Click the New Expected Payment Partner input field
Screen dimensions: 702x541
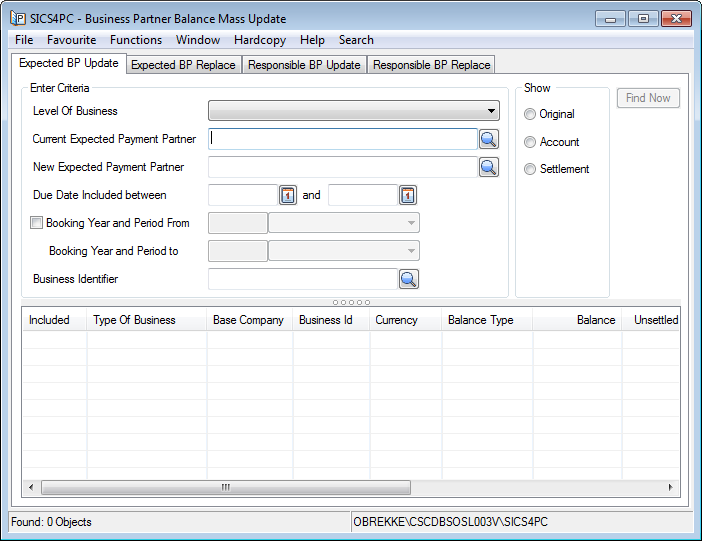pyautogui.click(x=341, y=167)
